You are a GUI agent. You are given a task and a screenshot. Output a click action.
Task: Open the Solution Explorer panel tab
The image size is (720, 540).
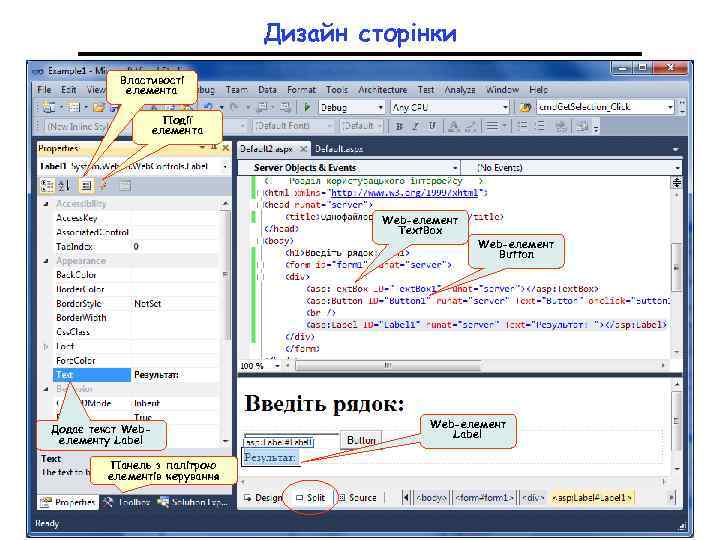coord(193,502)
